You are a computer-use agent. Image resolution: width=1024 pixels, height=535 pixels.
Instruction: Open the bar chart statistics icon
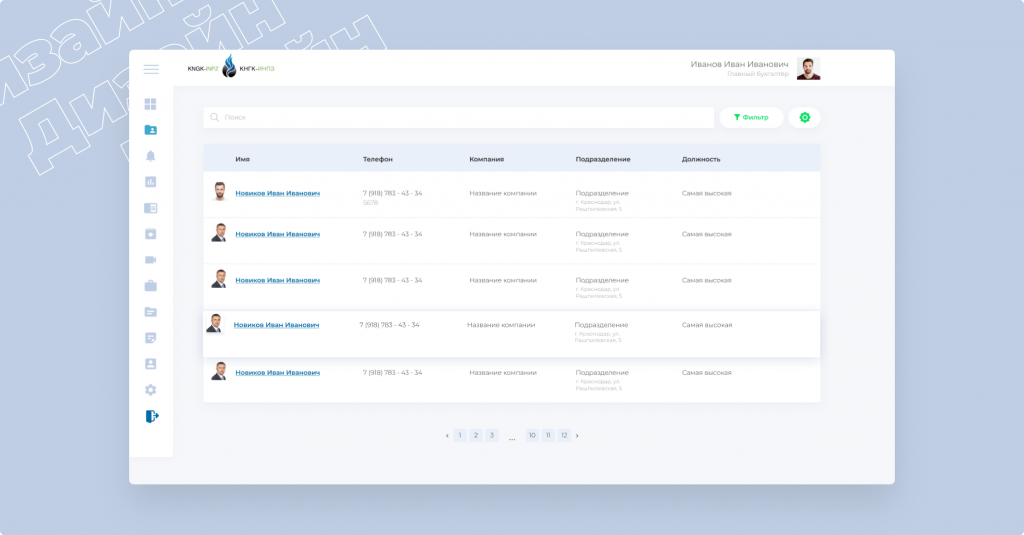point(151,182)
